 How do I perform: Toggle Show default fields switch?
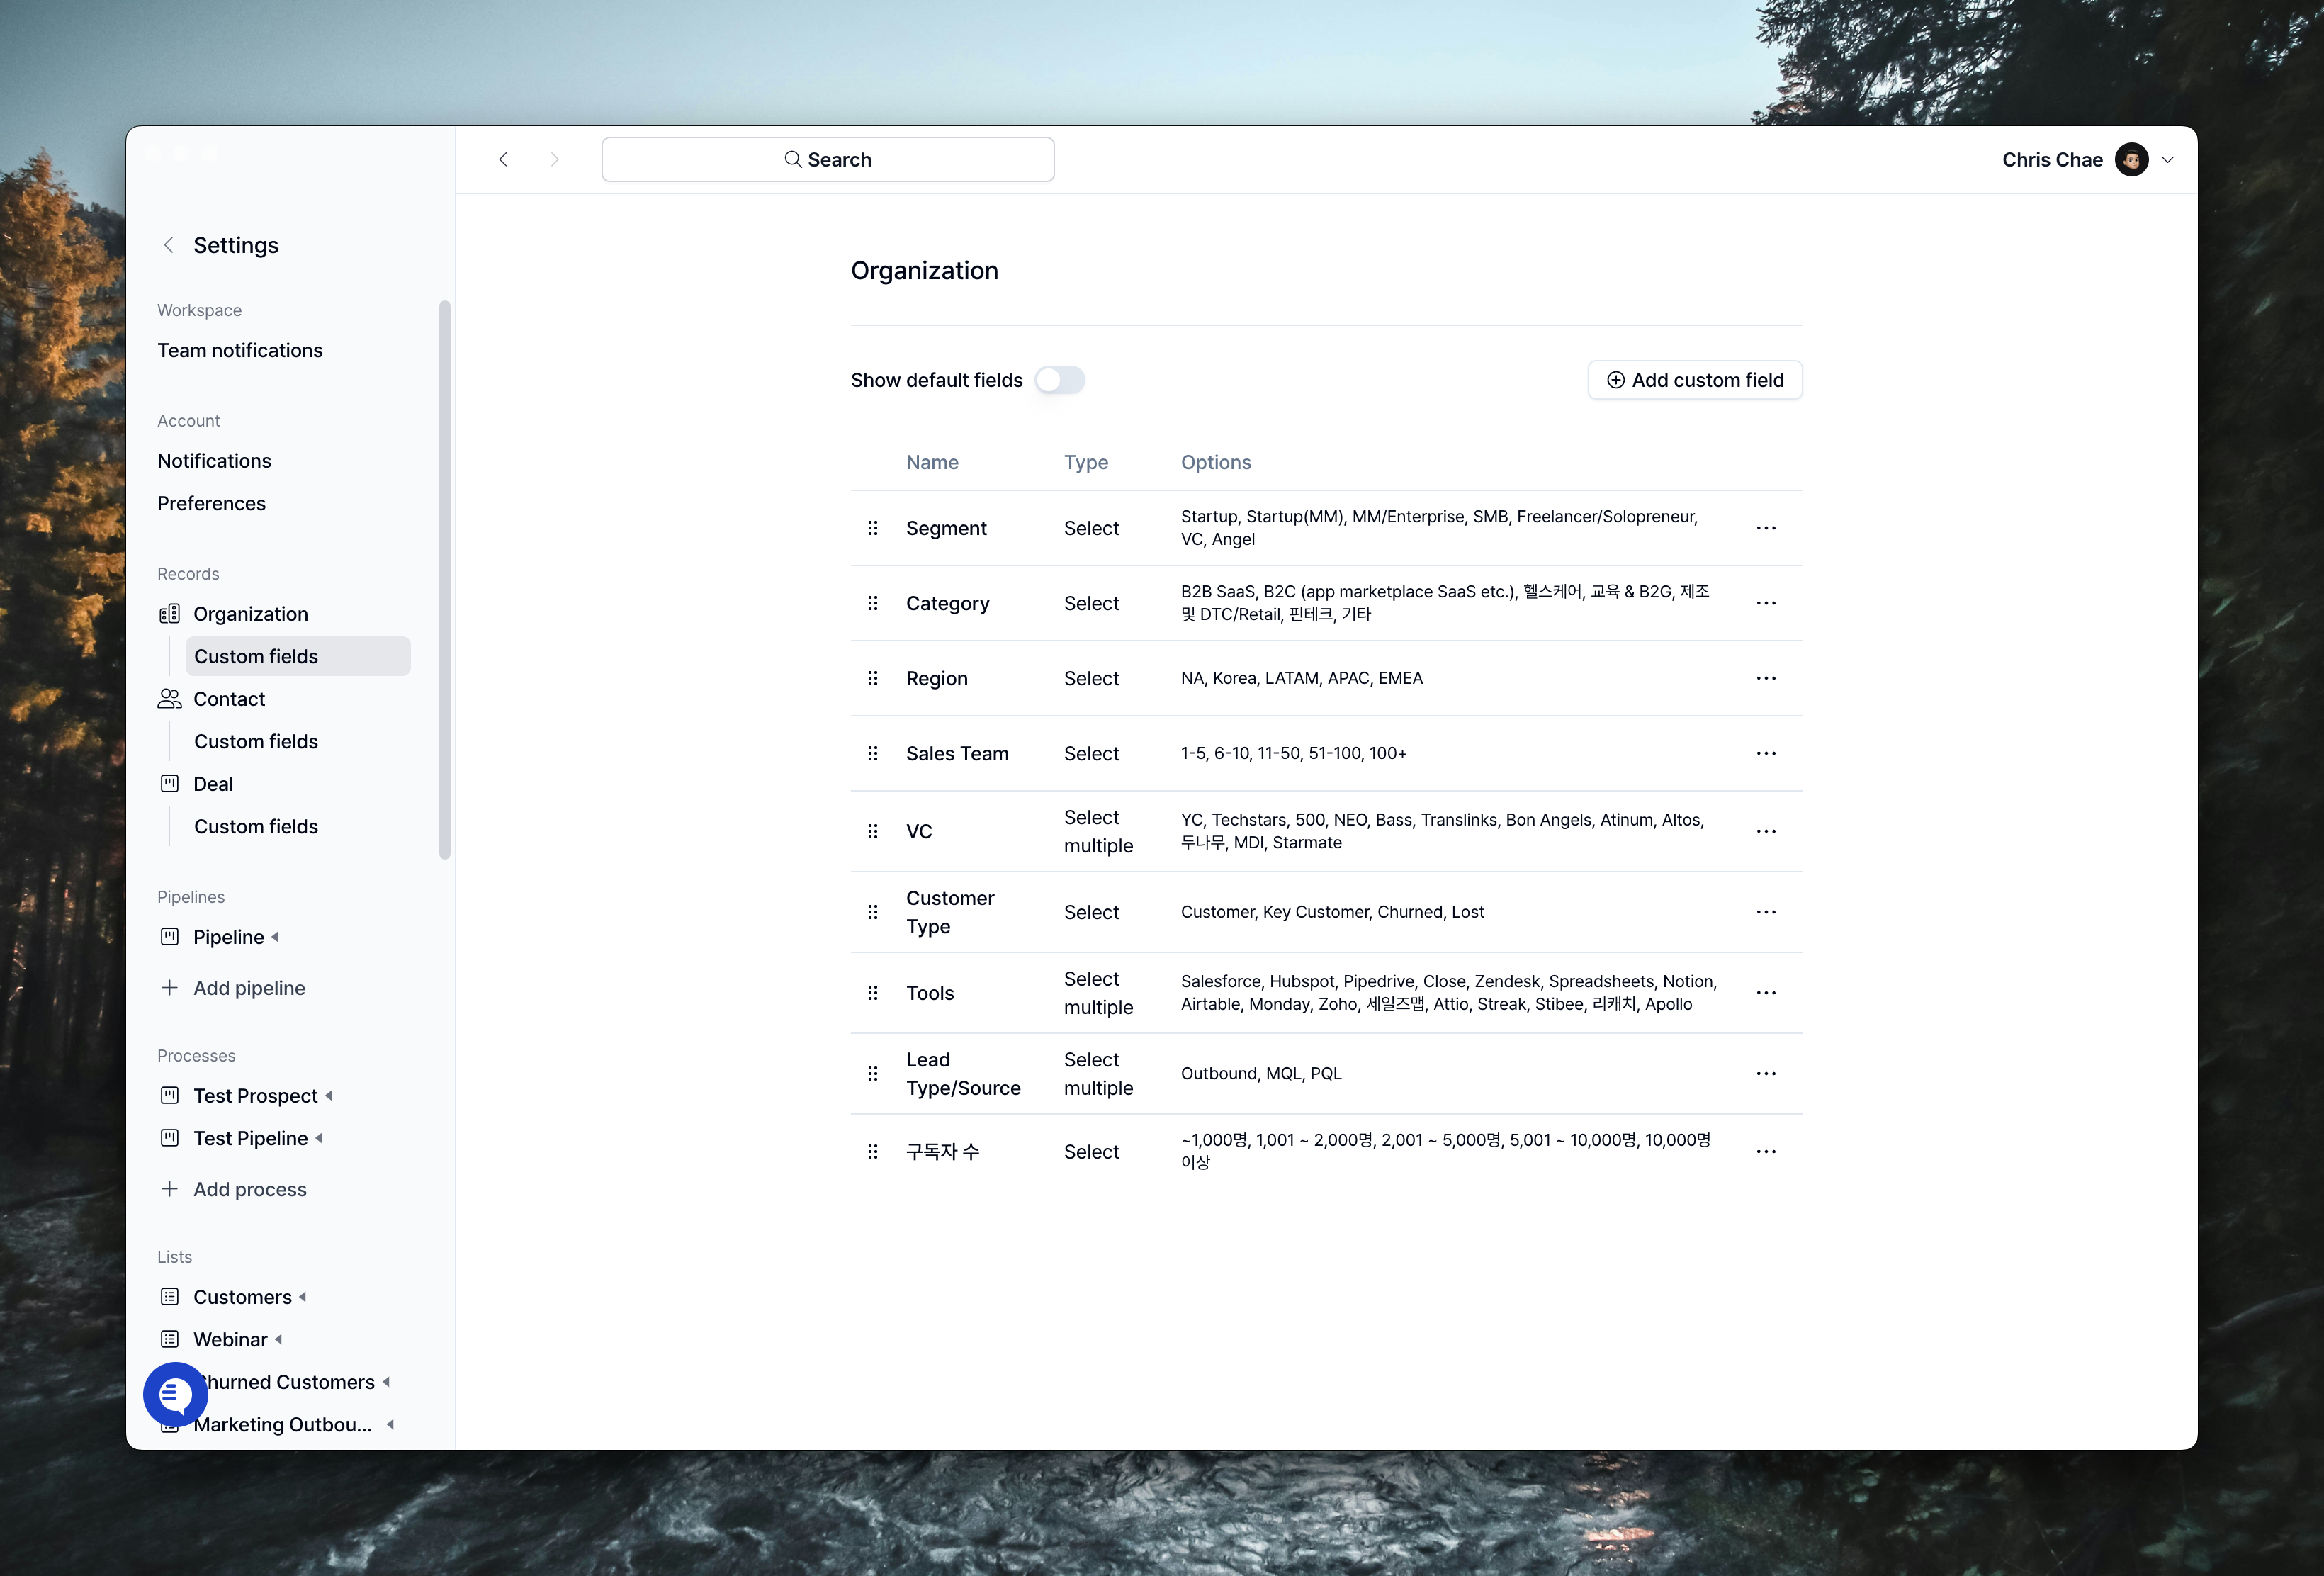[x=1059, y=380]
